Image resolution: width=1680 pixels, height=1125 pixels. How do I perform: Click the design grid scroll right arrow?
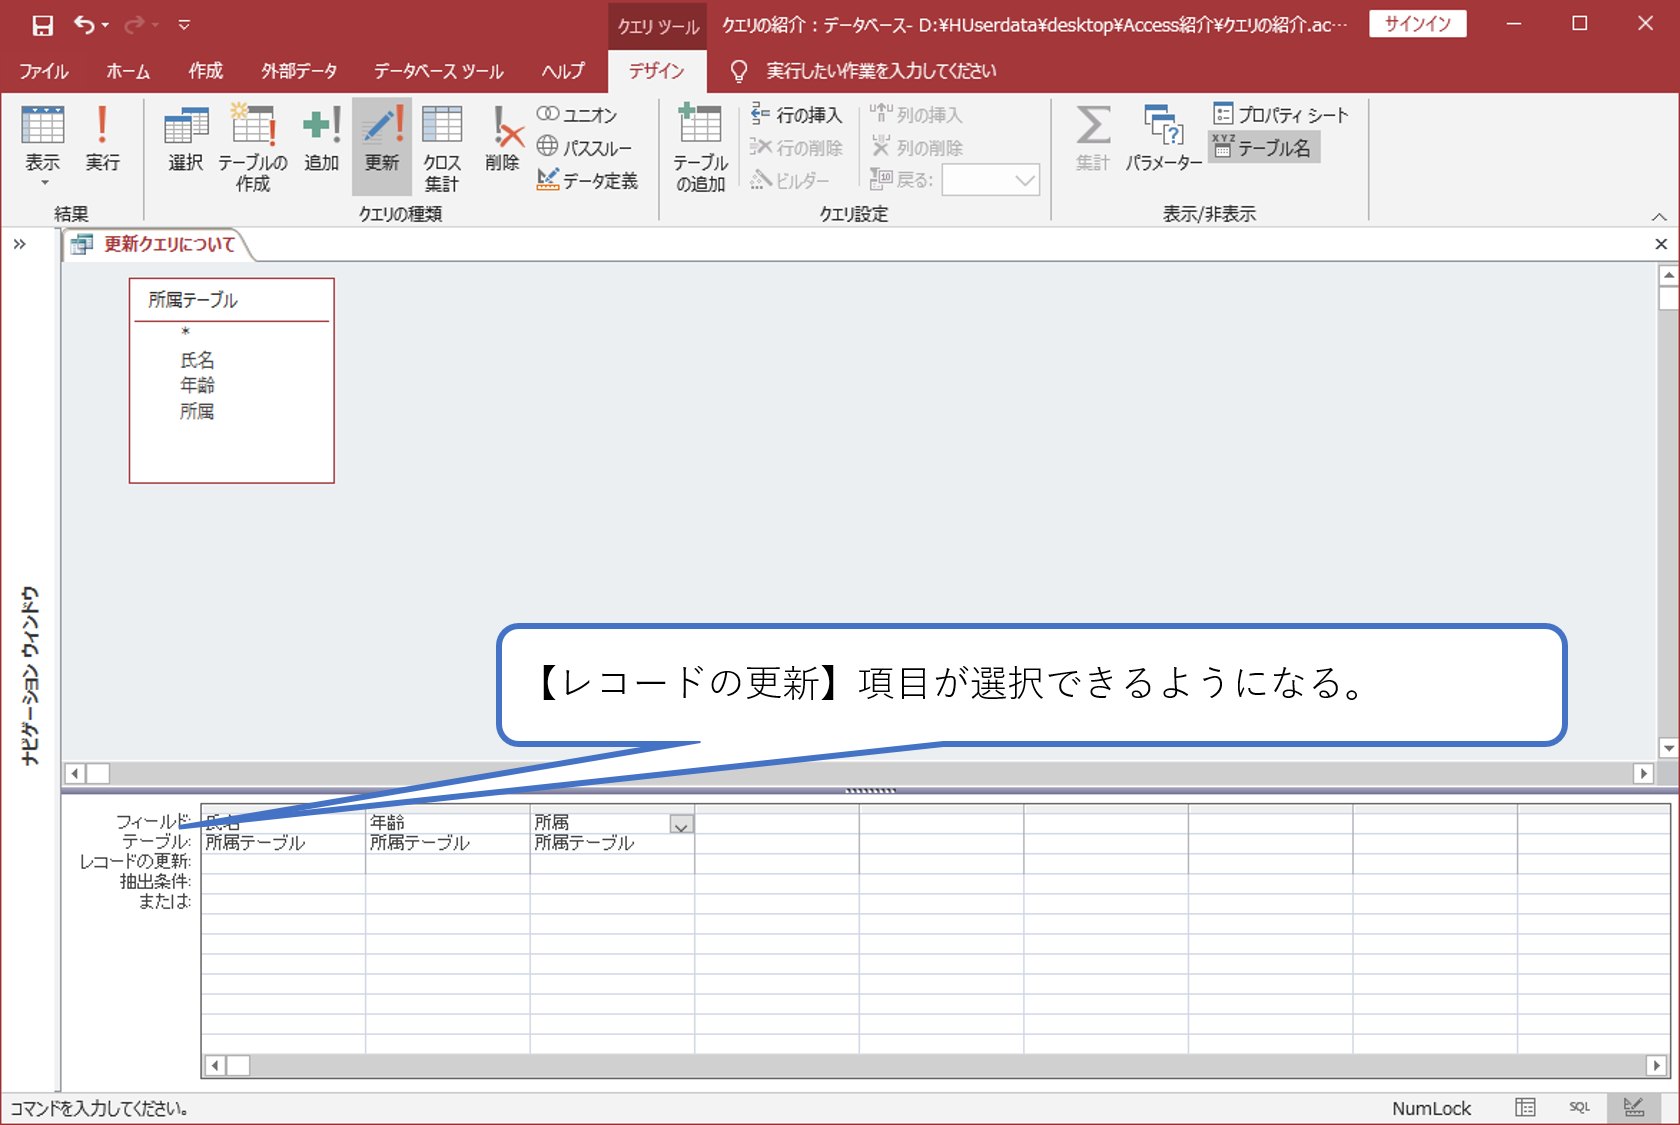point(1657,1066)
